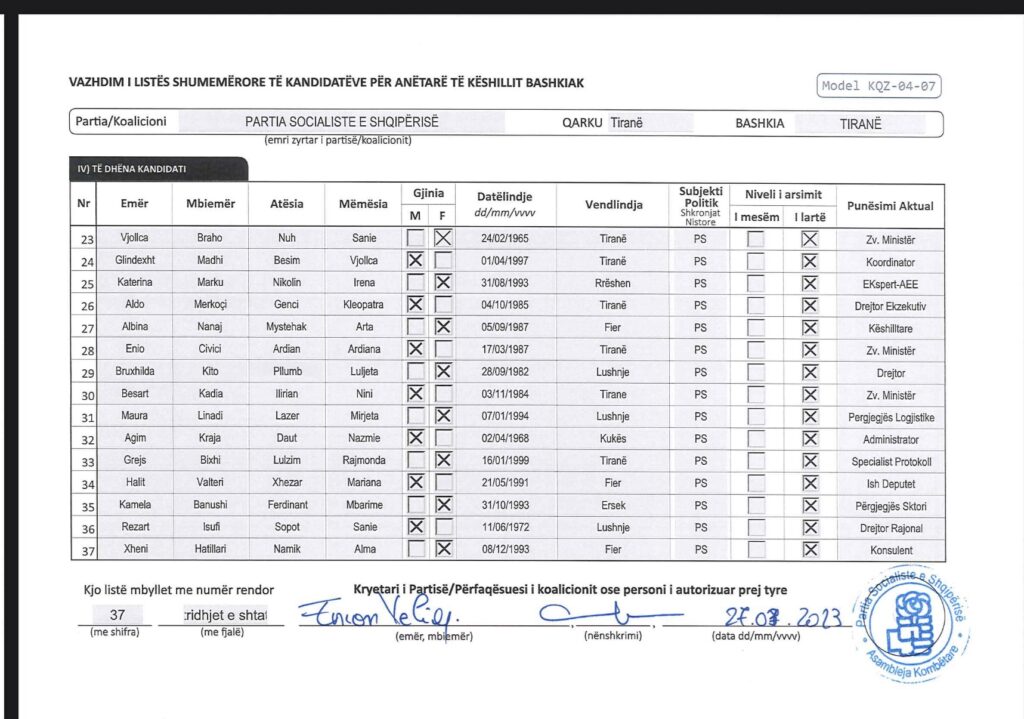Click the closing number field showing 37
Screen dimensions: 1024x719
pos(118,615)
